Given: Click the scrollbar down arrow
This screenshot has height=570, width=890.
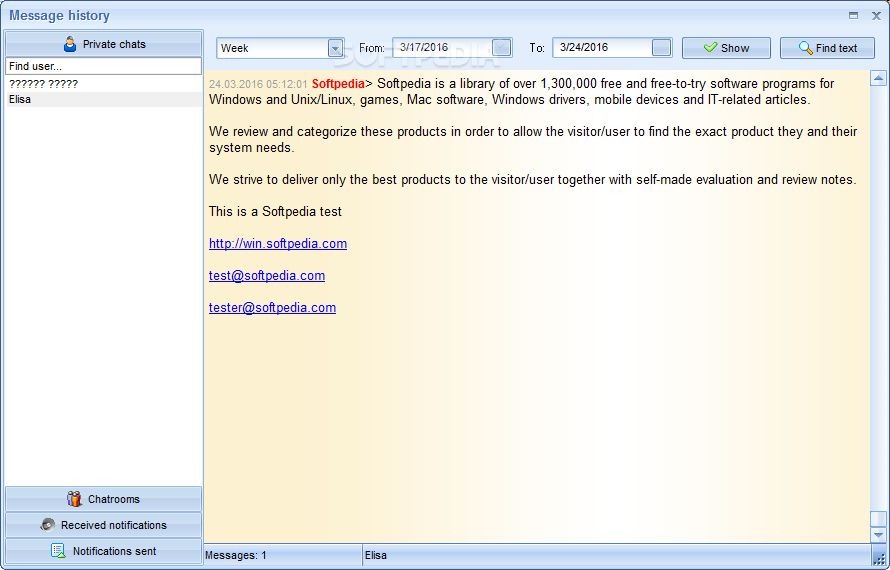Looking at the screenshot, I should (878, 535).
